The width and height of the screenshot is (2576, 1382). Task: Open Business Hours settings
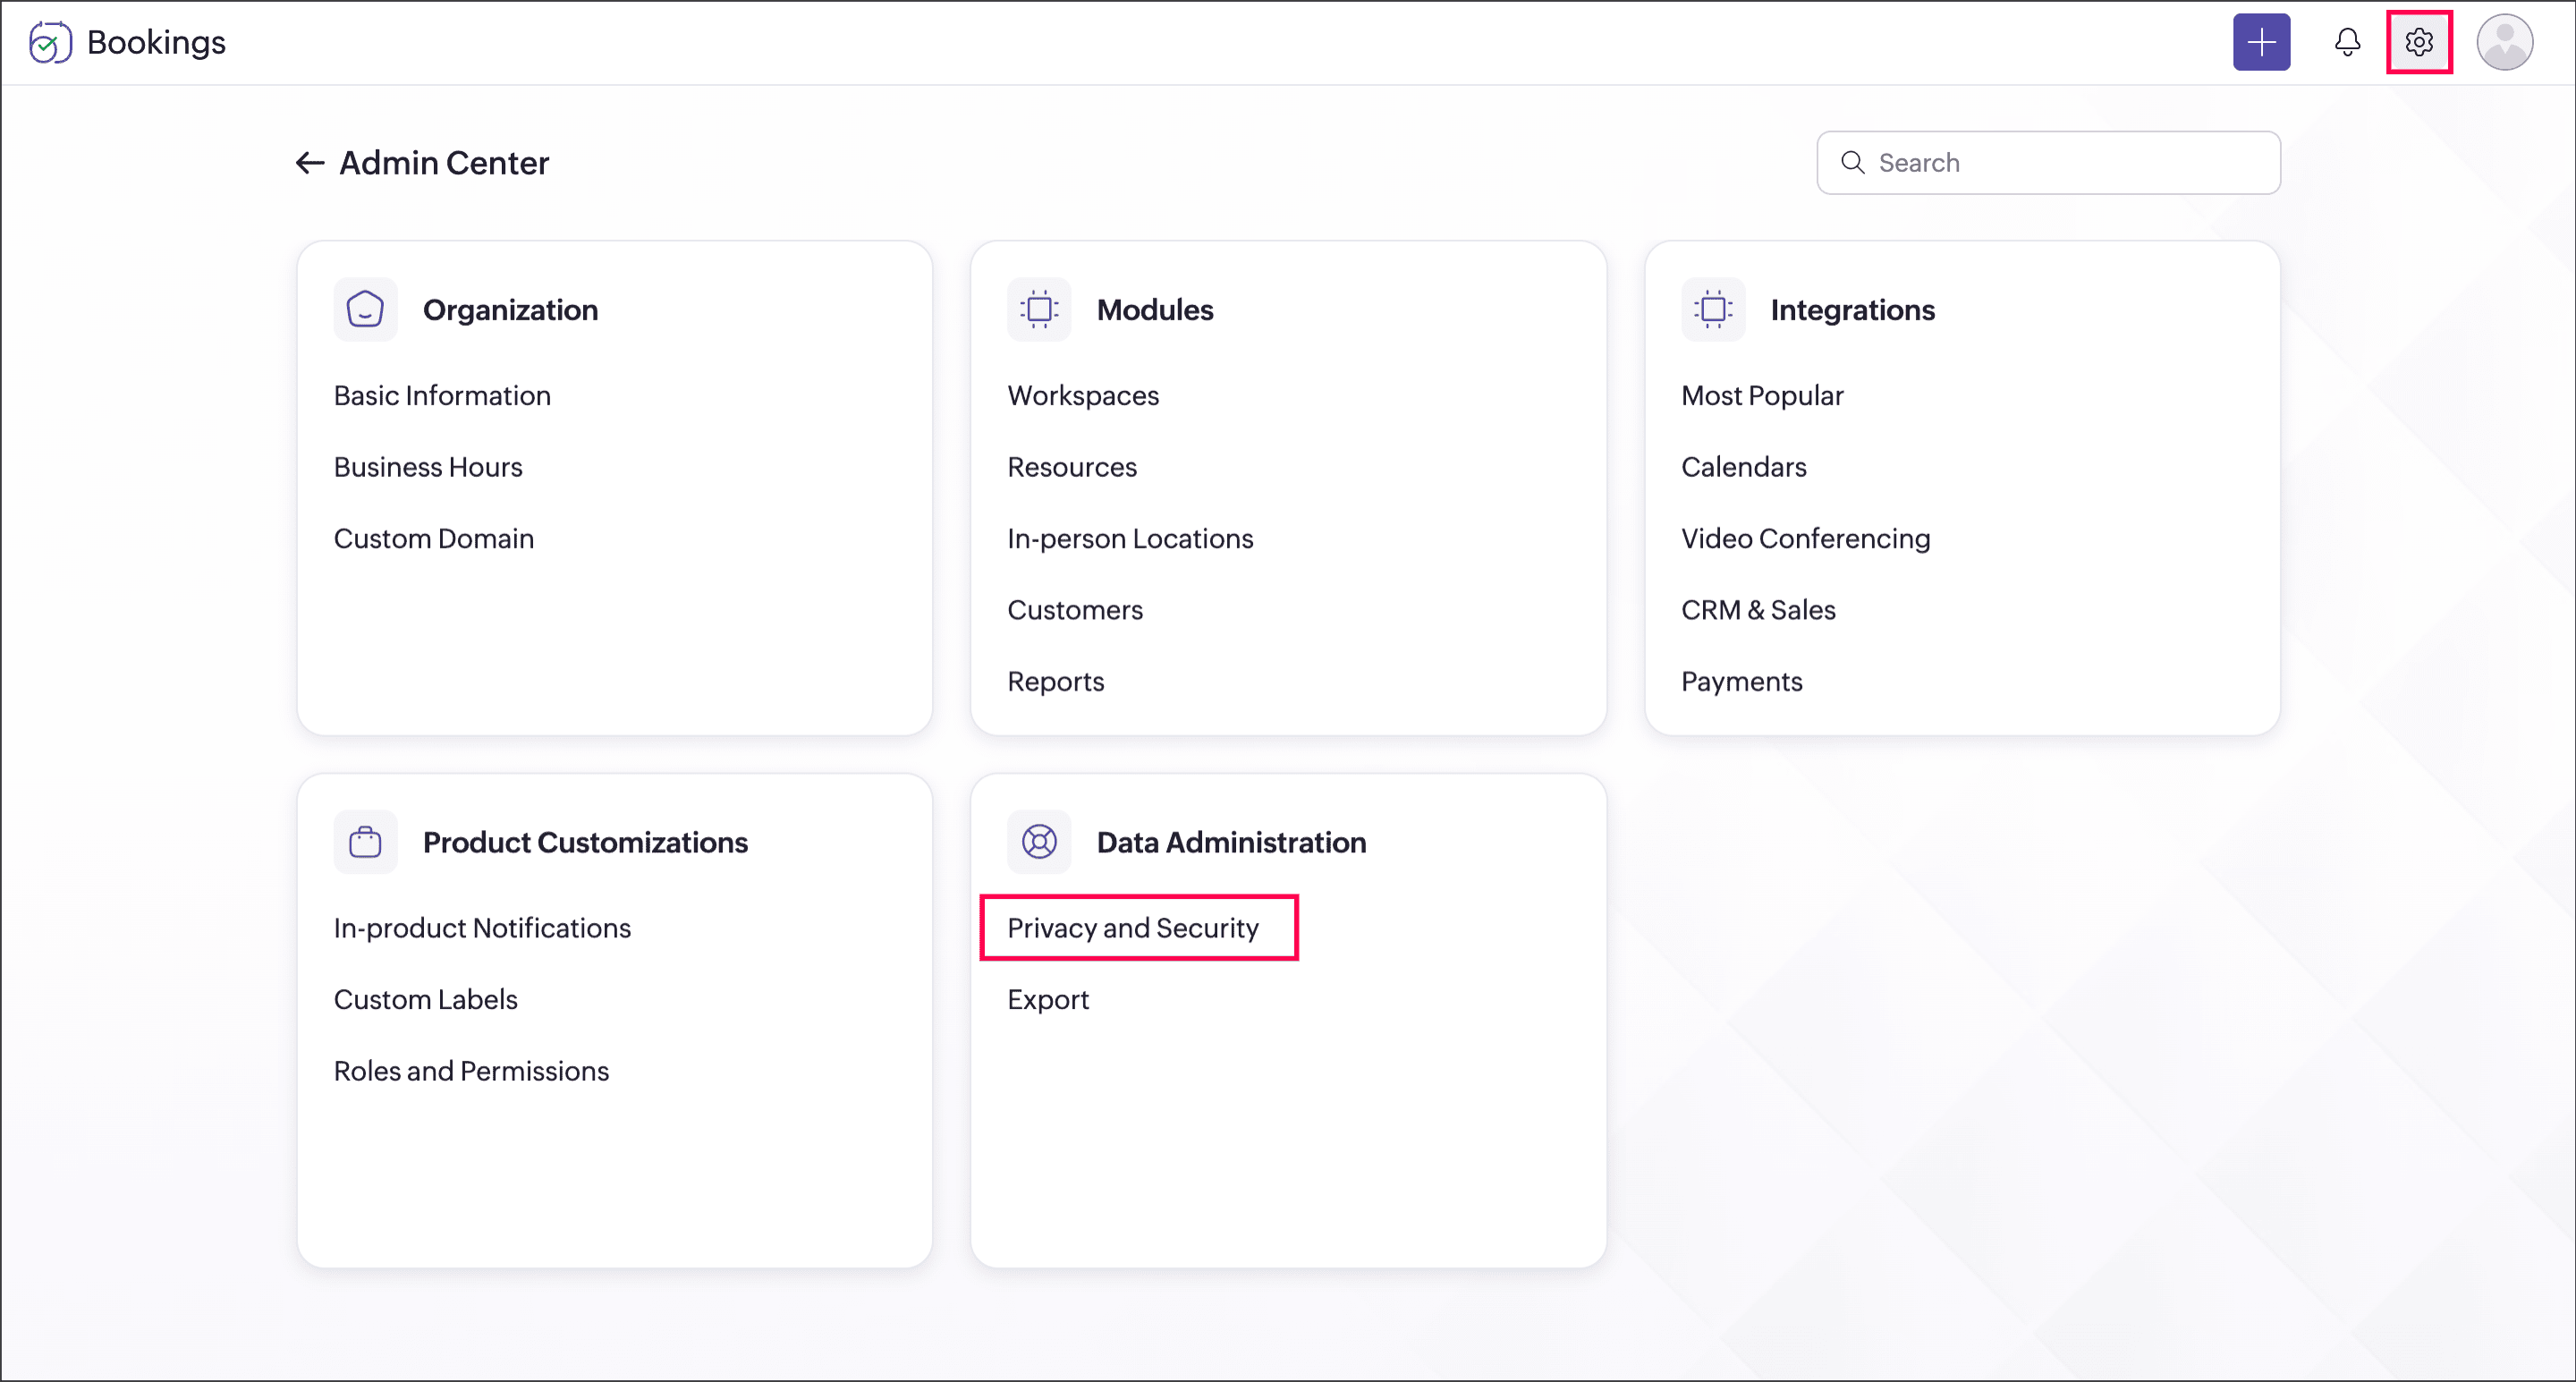point(428,467)
